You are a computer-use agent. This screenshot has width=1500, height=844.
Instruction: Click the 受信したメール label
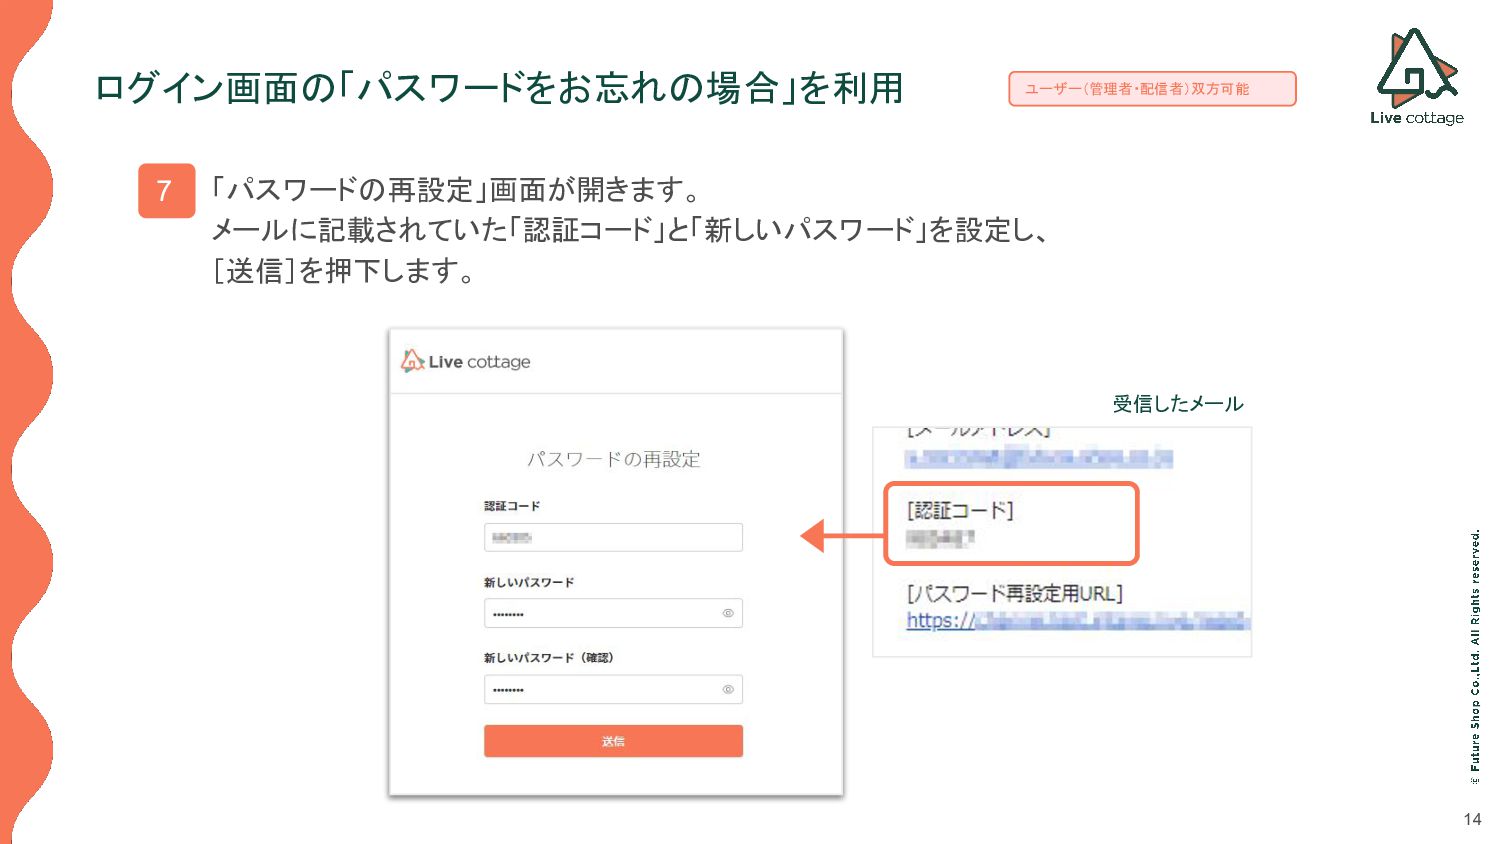pyautogui.click(x=1178, y=404)
